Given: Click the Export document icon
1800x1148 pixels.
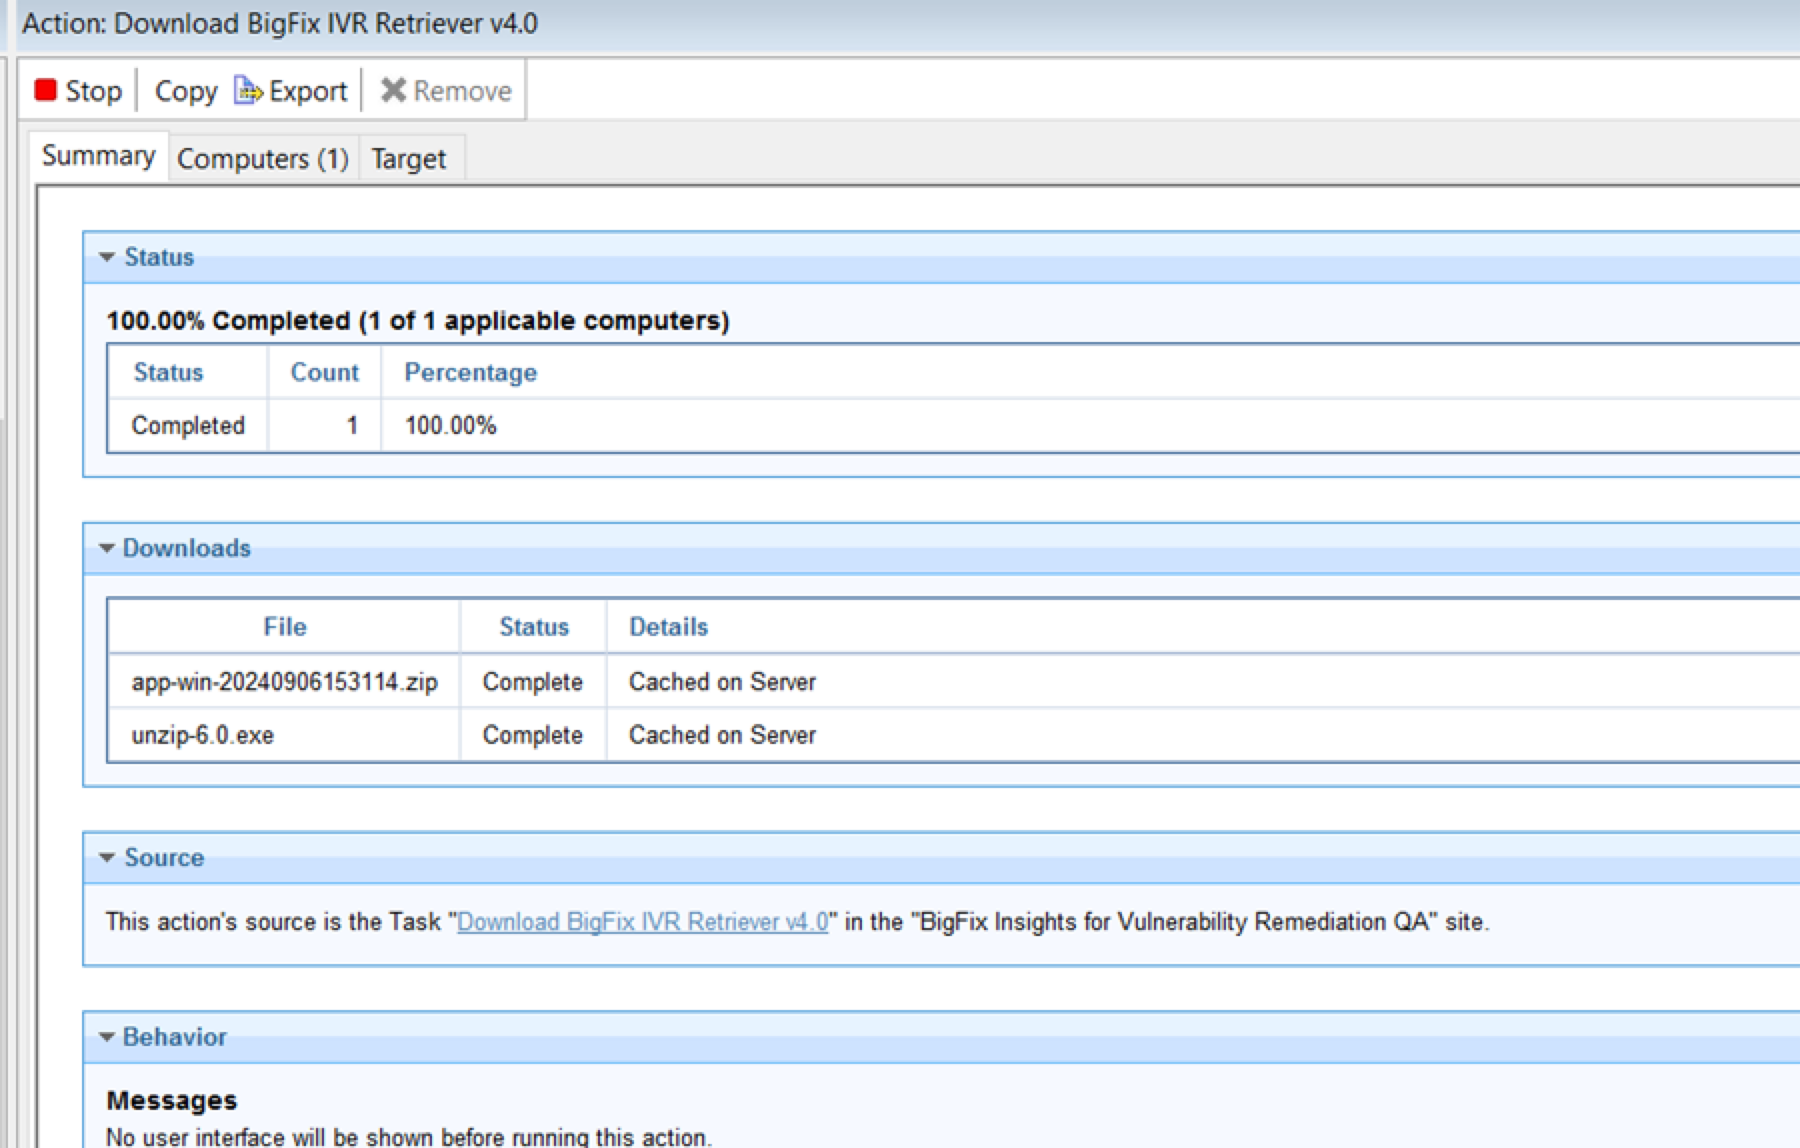Looking at the screenshot, I should tap(248, 90).
